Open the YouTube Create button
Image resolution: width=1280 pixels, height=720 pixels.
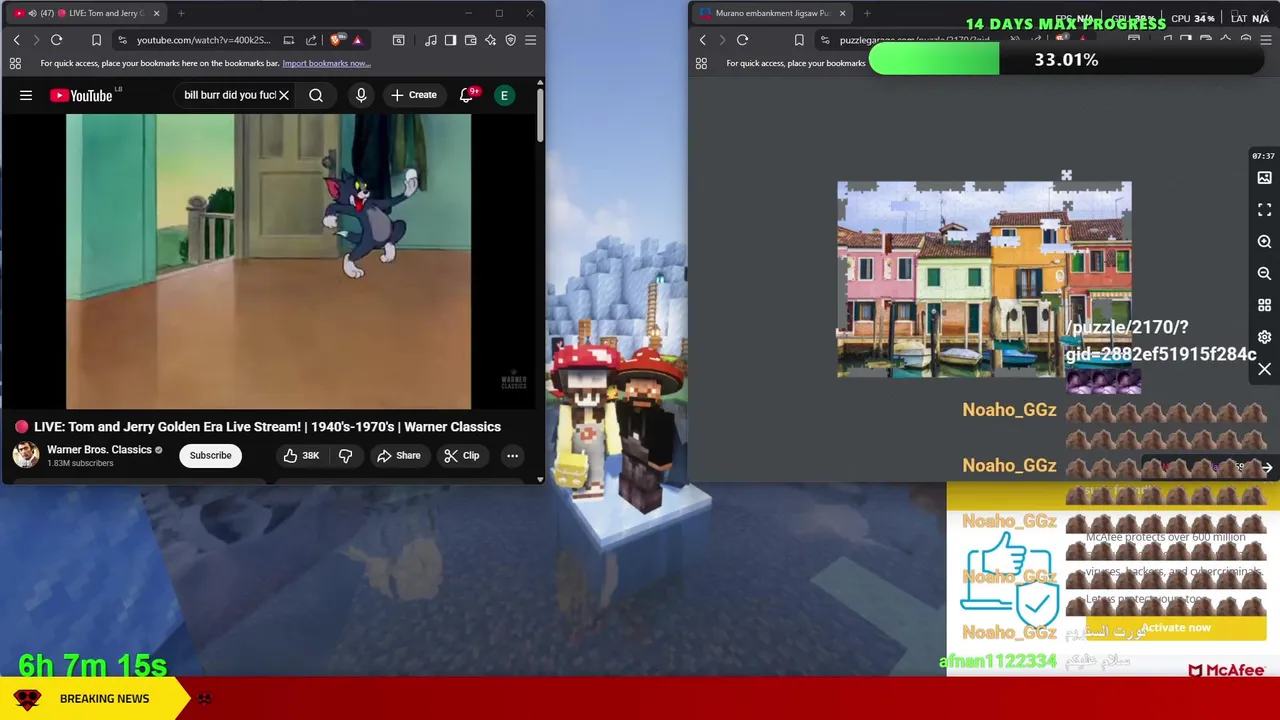(413, 95)
